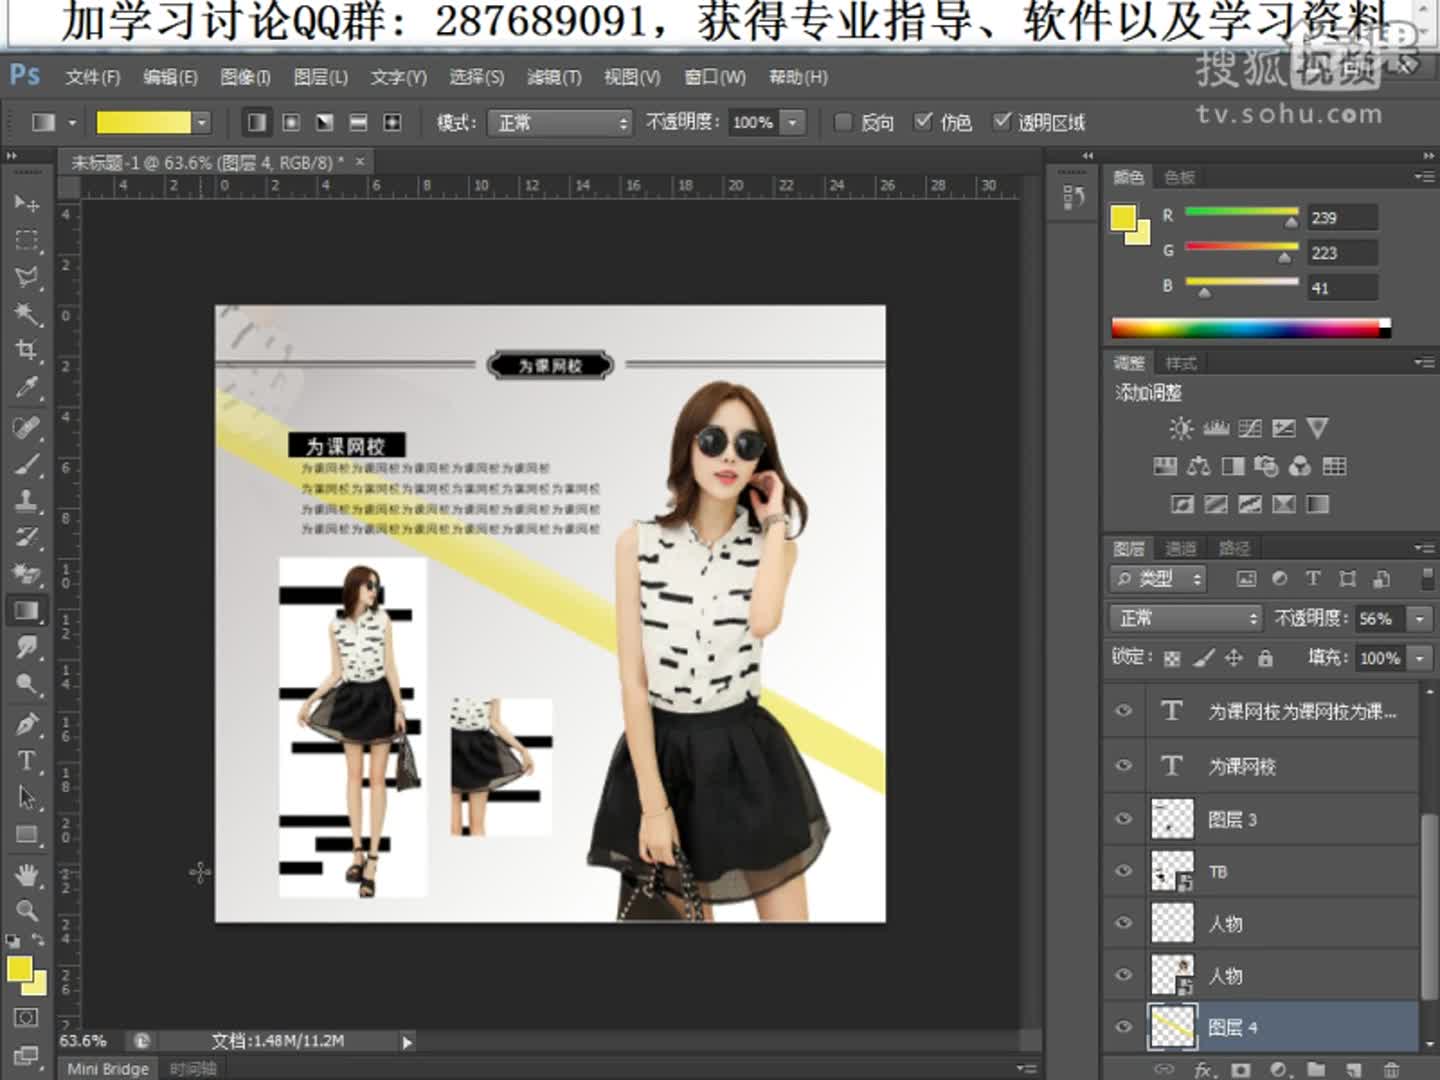
Task: Open the options bar opacity dropdown
Action: (792, 122)
